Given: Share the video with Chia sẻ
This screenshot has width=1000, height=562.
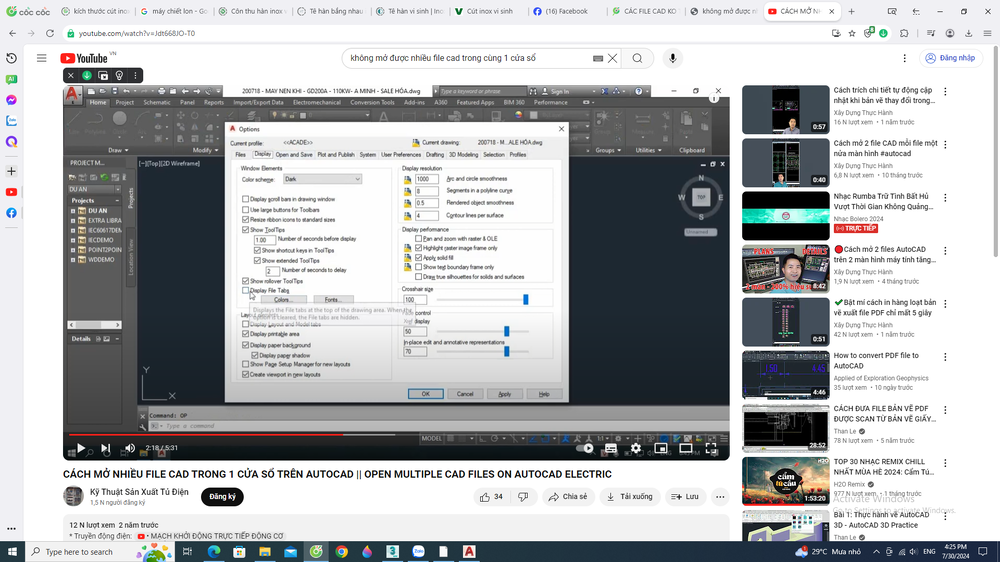Looking at the screenshot, I should coord(568,496).
